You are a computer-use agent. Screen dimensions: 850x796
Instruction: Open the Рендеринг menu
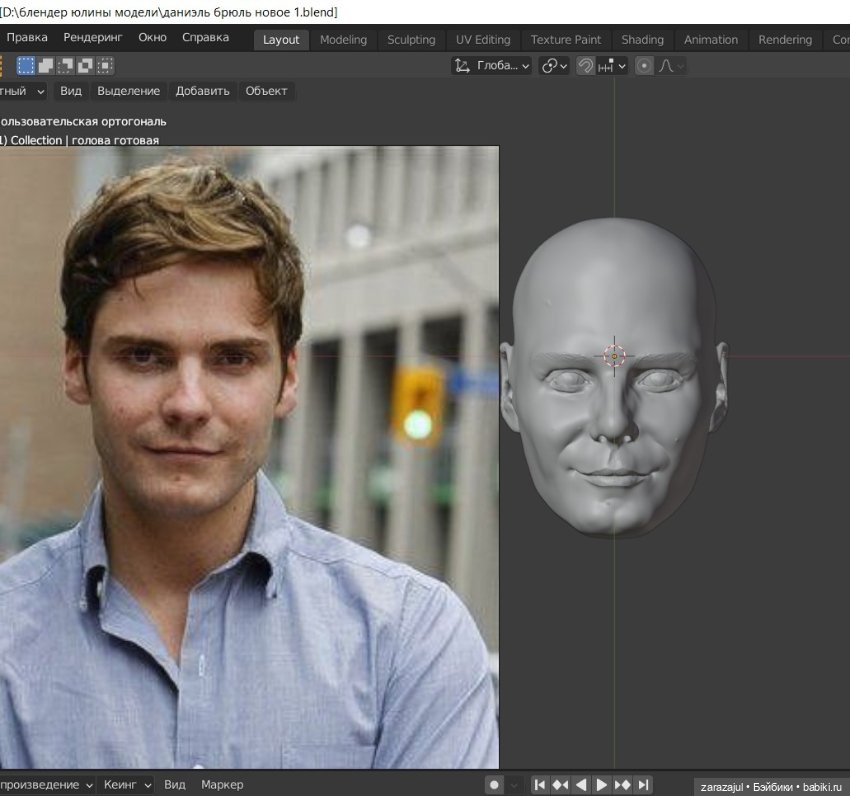93,37
